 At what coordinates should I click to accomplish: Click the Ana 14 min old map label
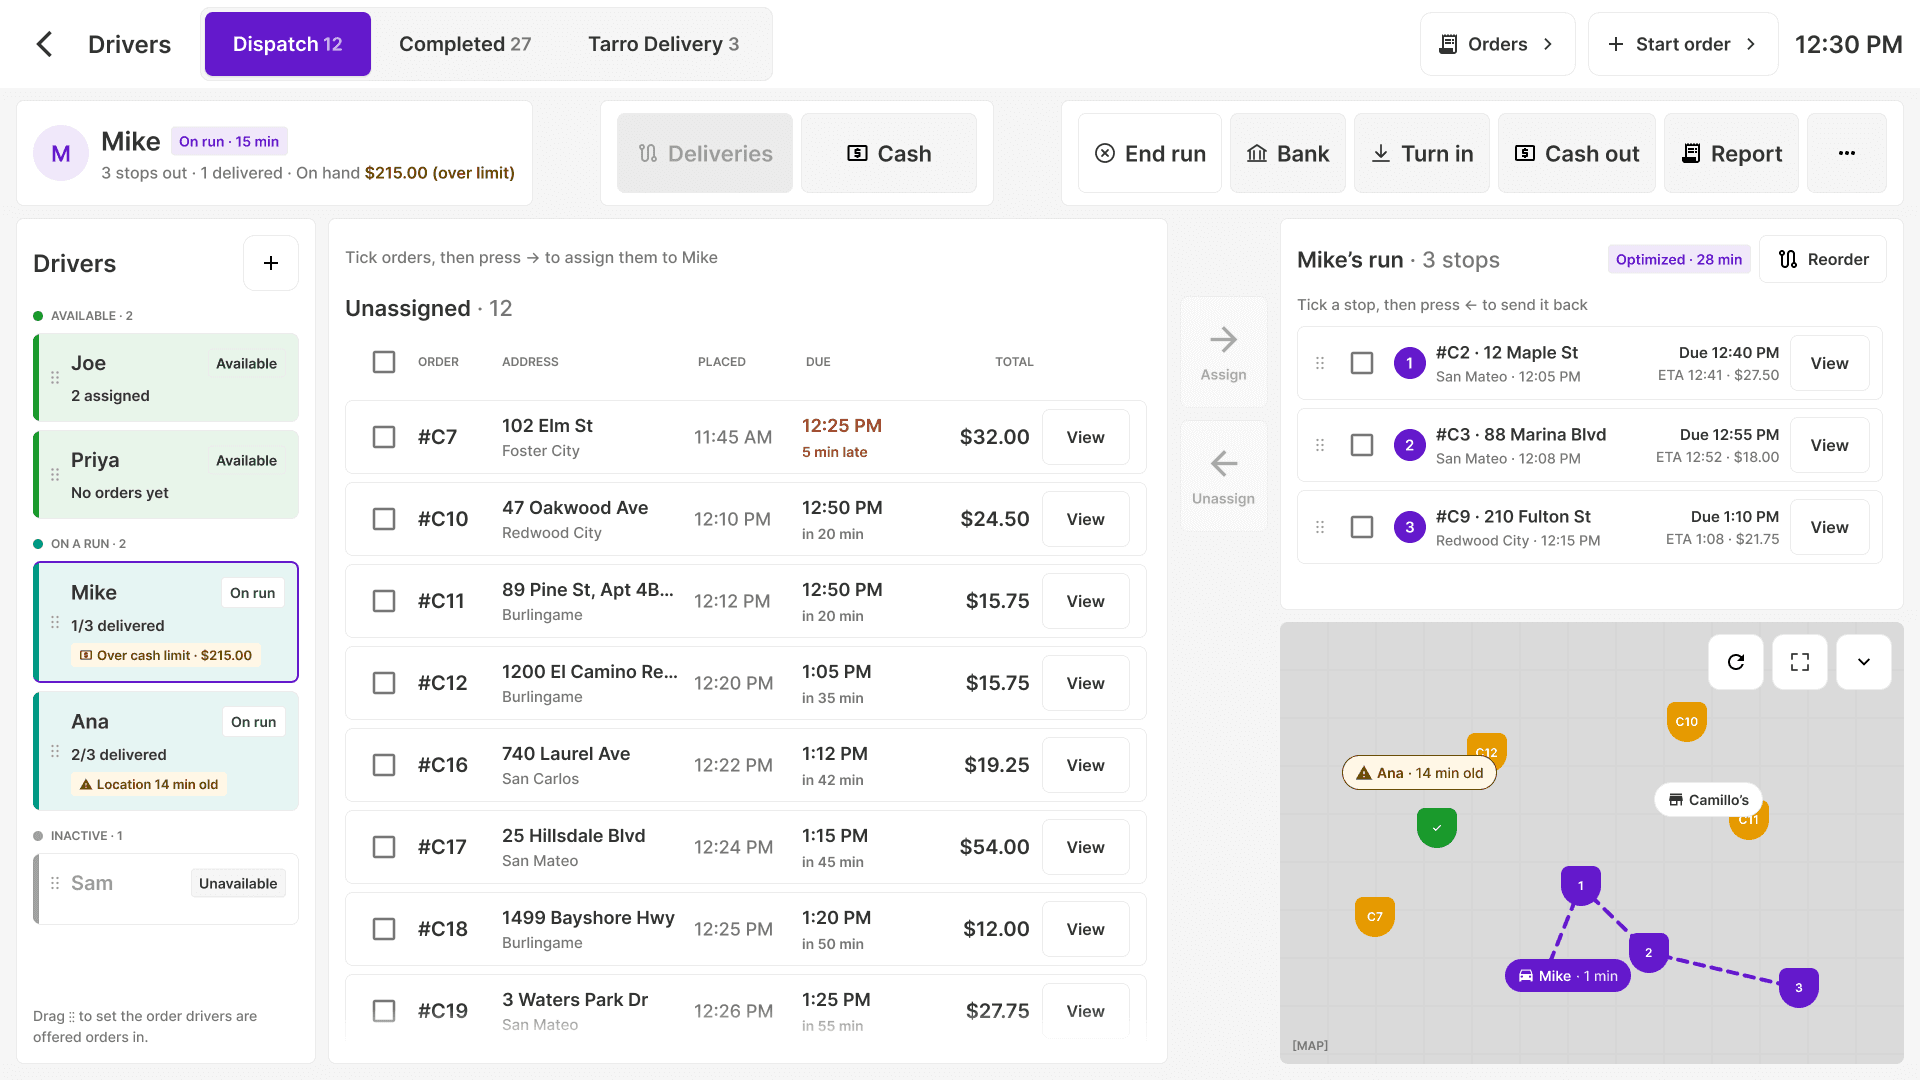point(1419,773)
